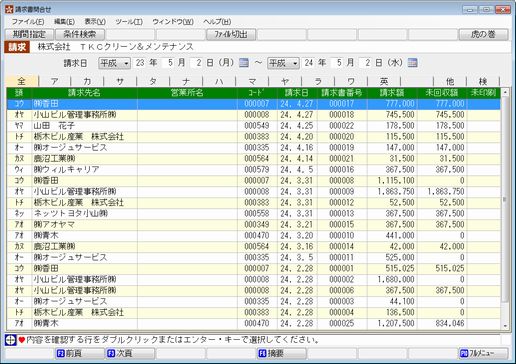The height and width of the screenshot is (364, 516).
Task: Select the ネッツトヨタ小山 row
Action: pyautogui.click(x=253, y=214)
